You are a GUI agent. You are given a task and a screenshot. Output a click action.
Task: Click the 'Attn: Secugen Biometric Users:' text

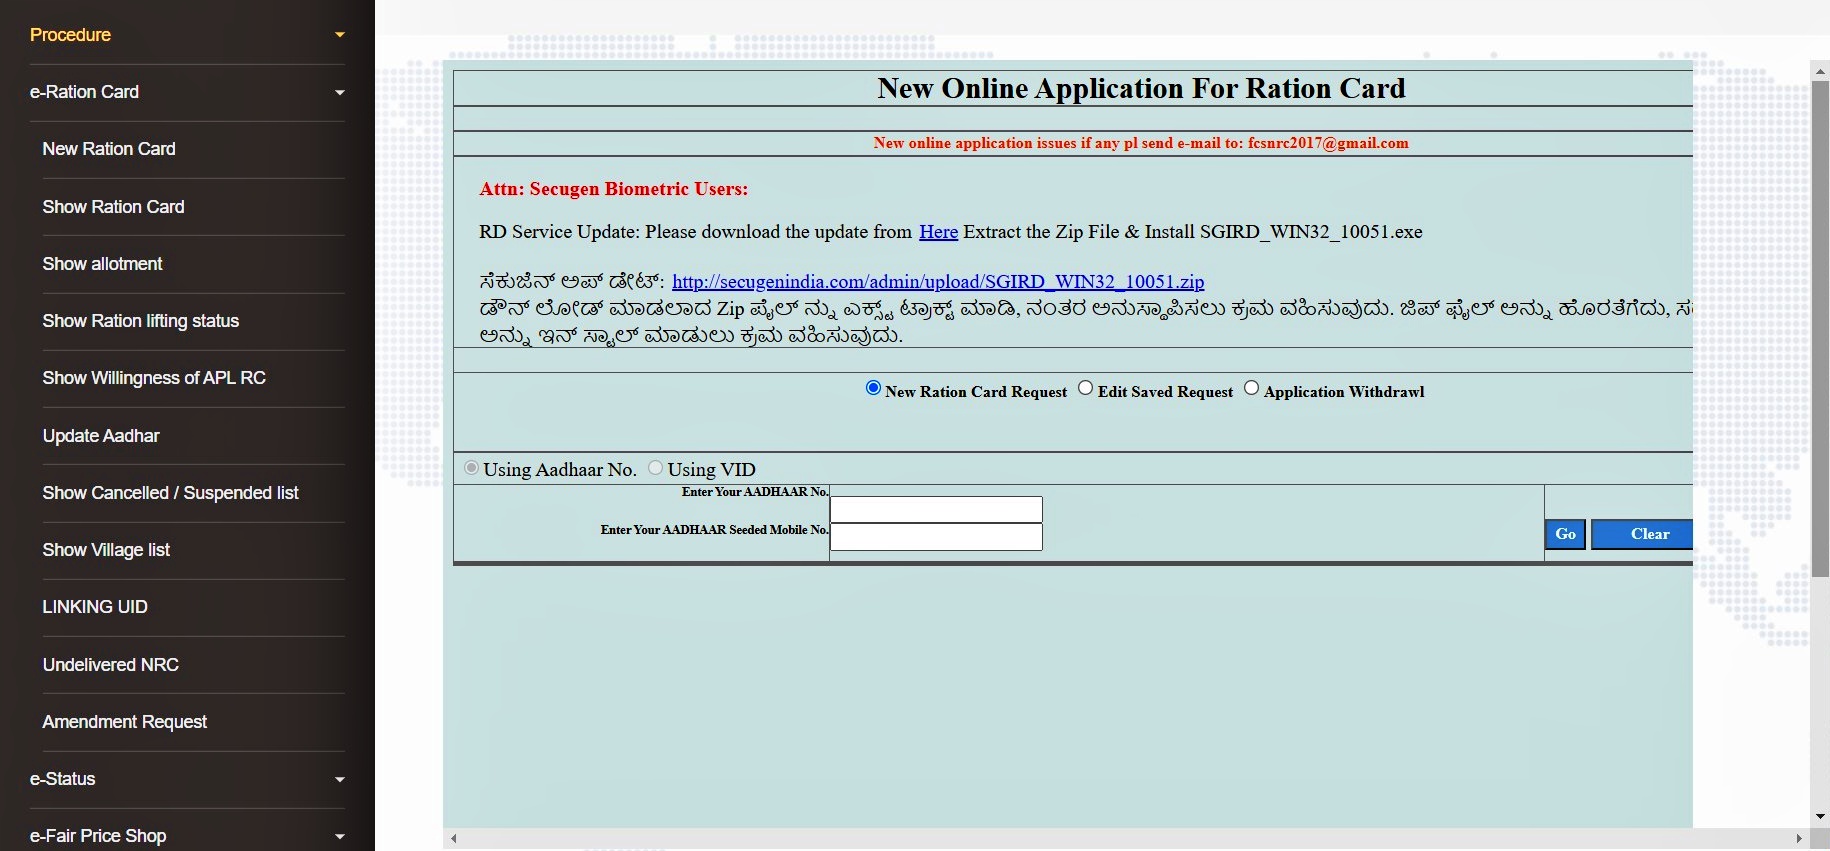(613, 189)
